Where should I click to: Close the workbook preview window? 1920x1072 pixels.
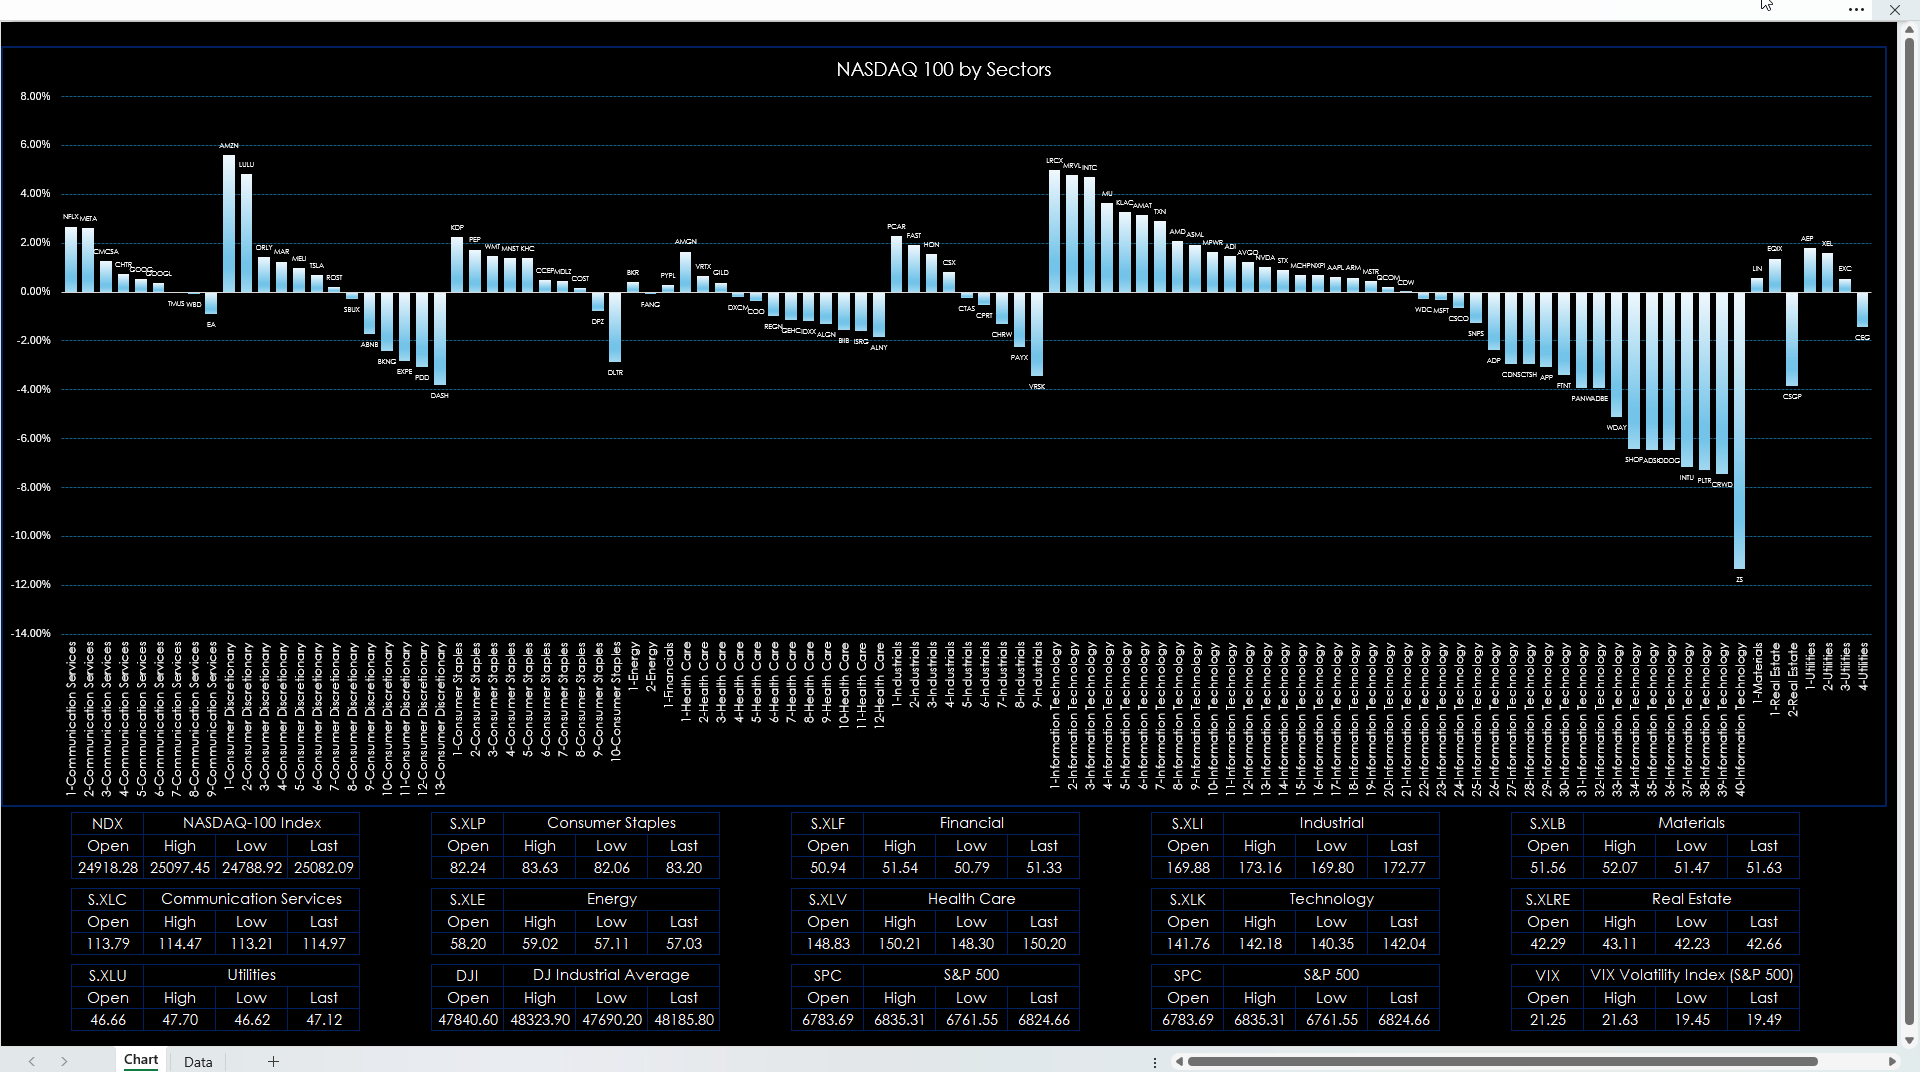[1894, 10]
